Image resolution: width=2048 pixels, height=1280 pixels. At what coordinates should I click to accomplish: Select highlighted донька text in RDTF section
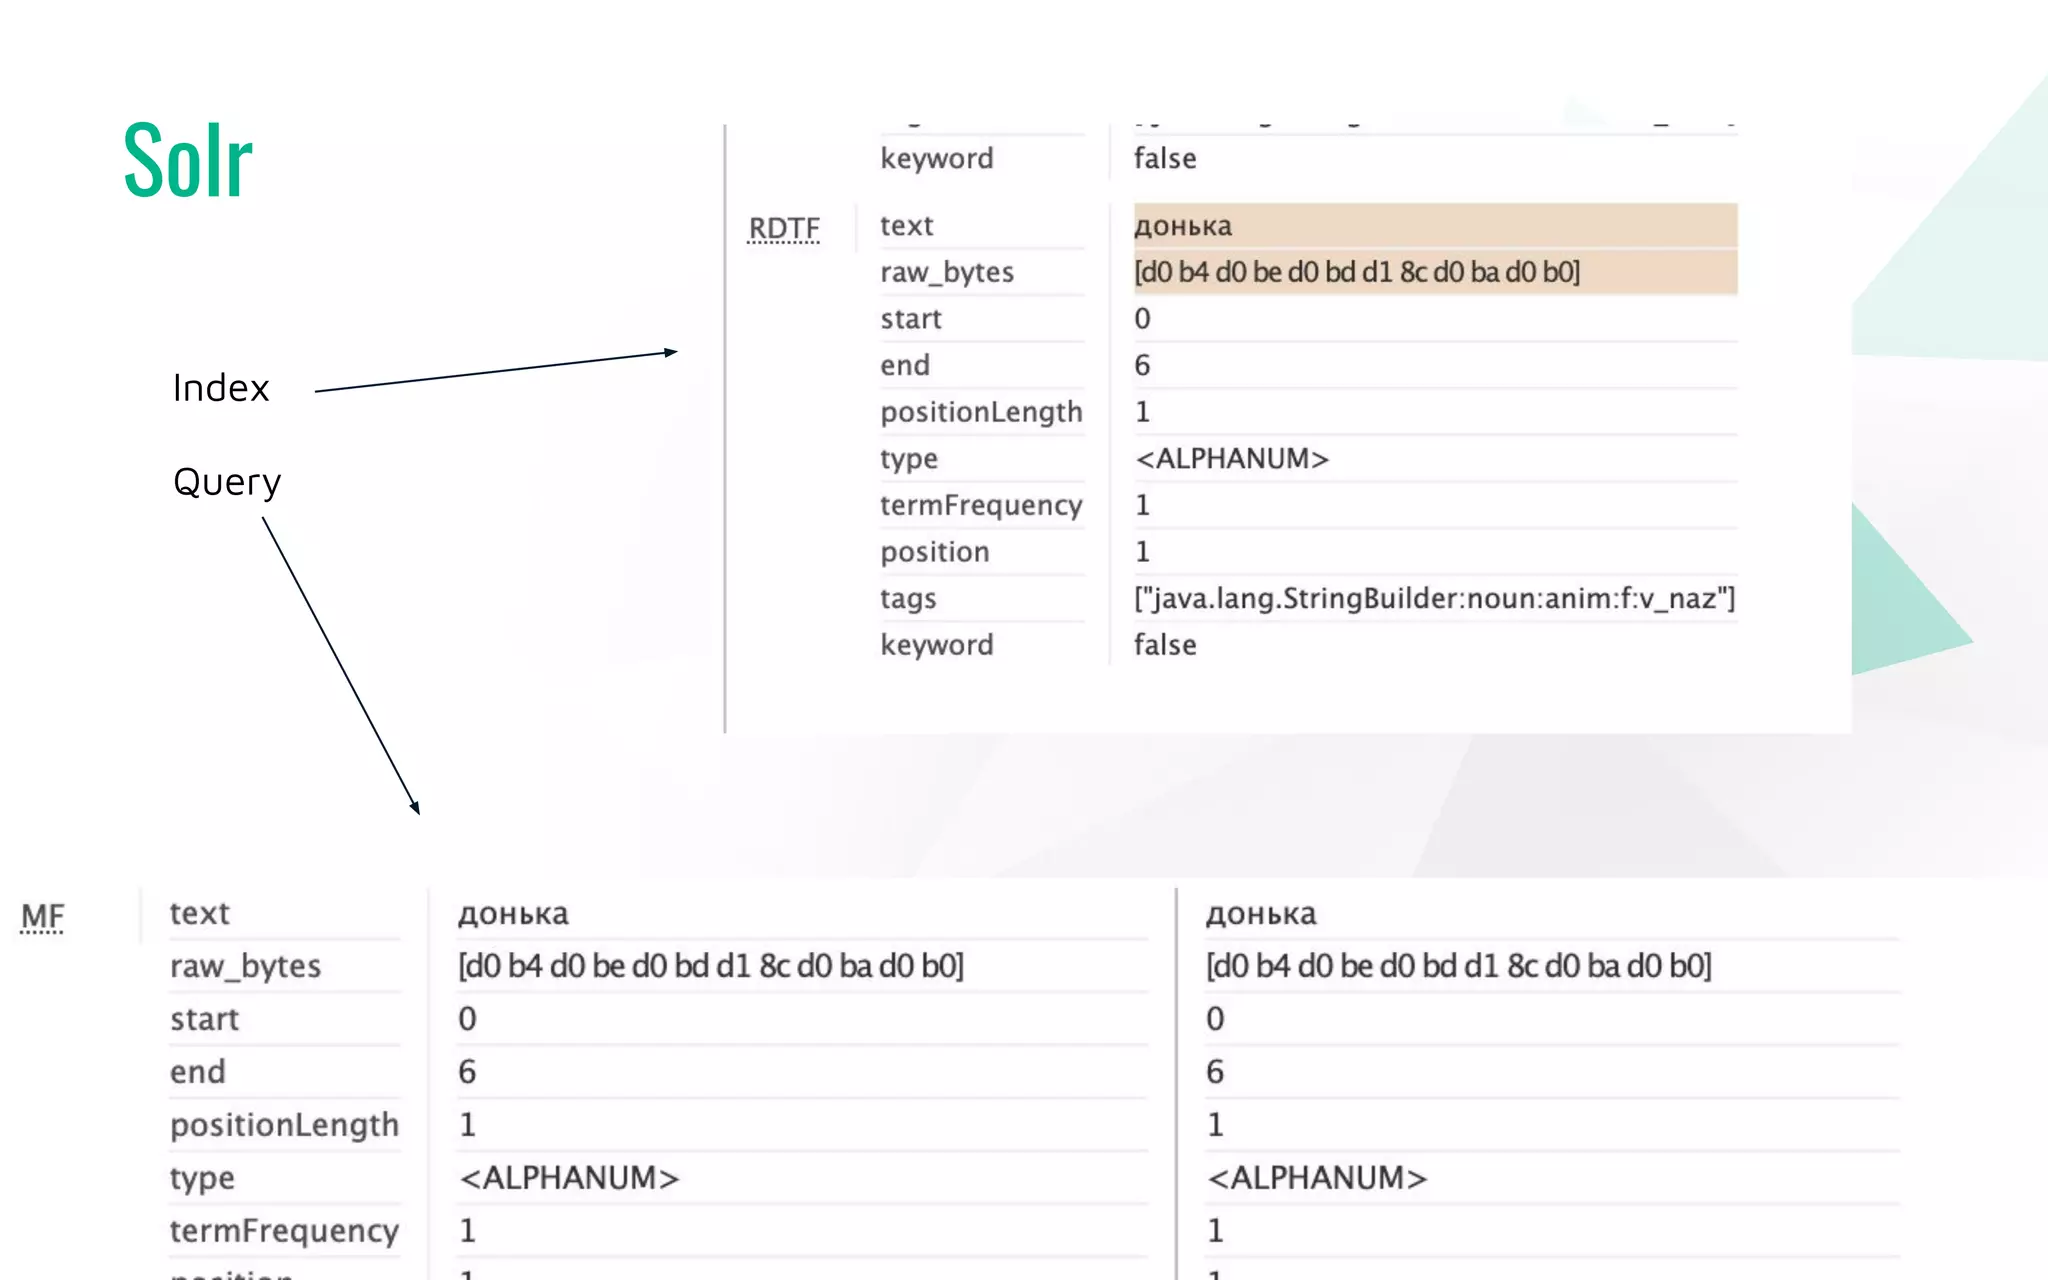(x=1183, y=226)
